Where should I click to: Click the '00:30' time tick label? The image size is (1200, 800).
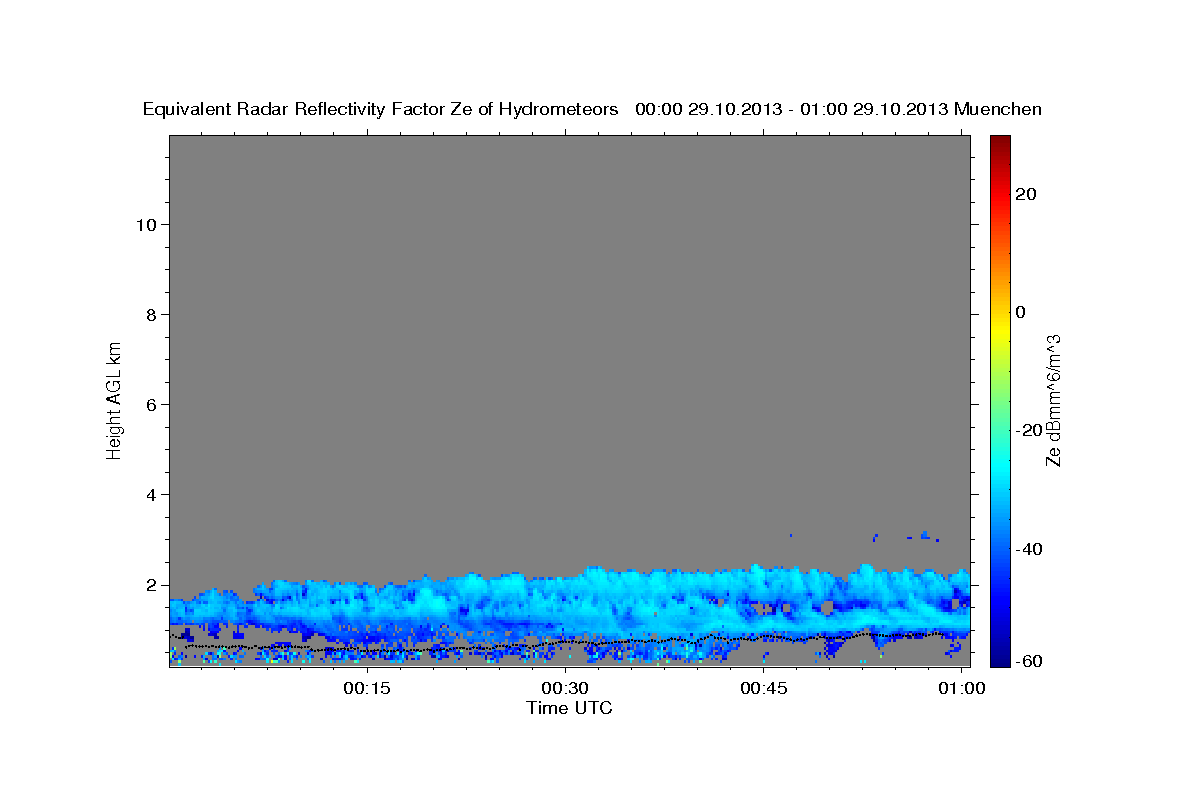tap(565, 688)
